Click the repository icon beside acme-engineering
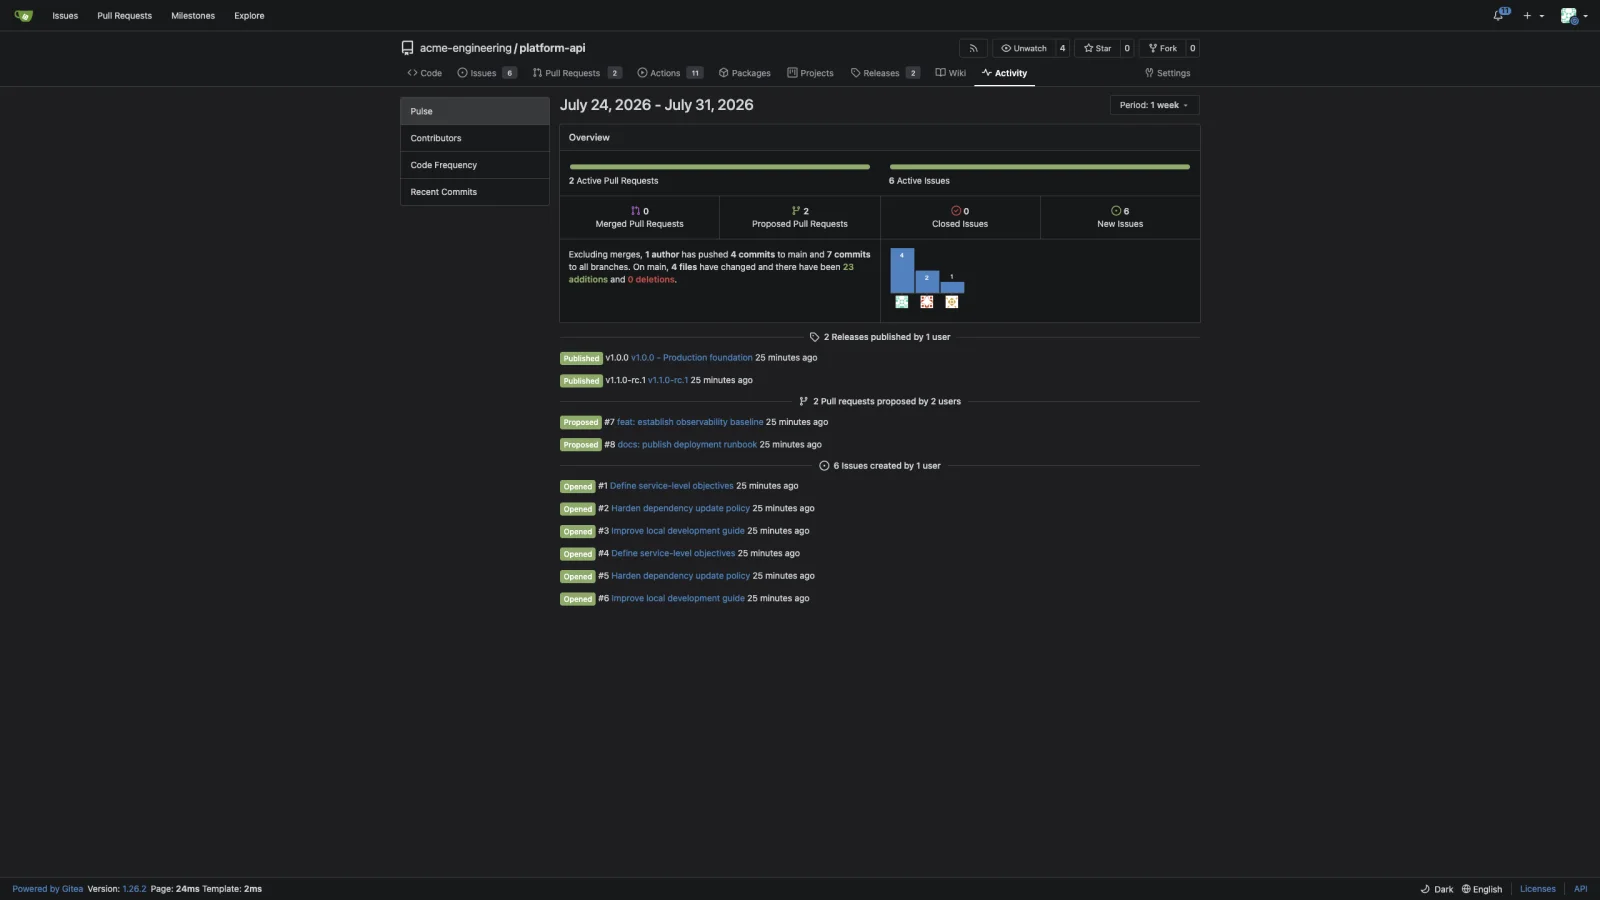 click(407, 48)
